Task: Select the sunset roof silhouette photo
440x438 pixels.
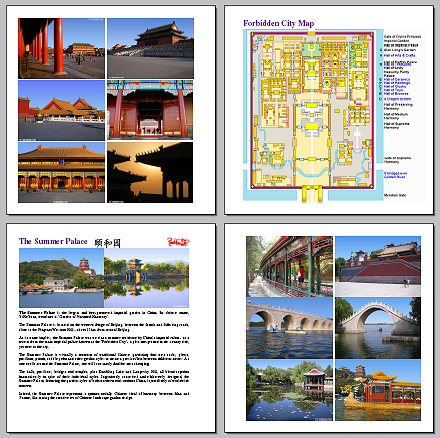Action: click(150, 172)
